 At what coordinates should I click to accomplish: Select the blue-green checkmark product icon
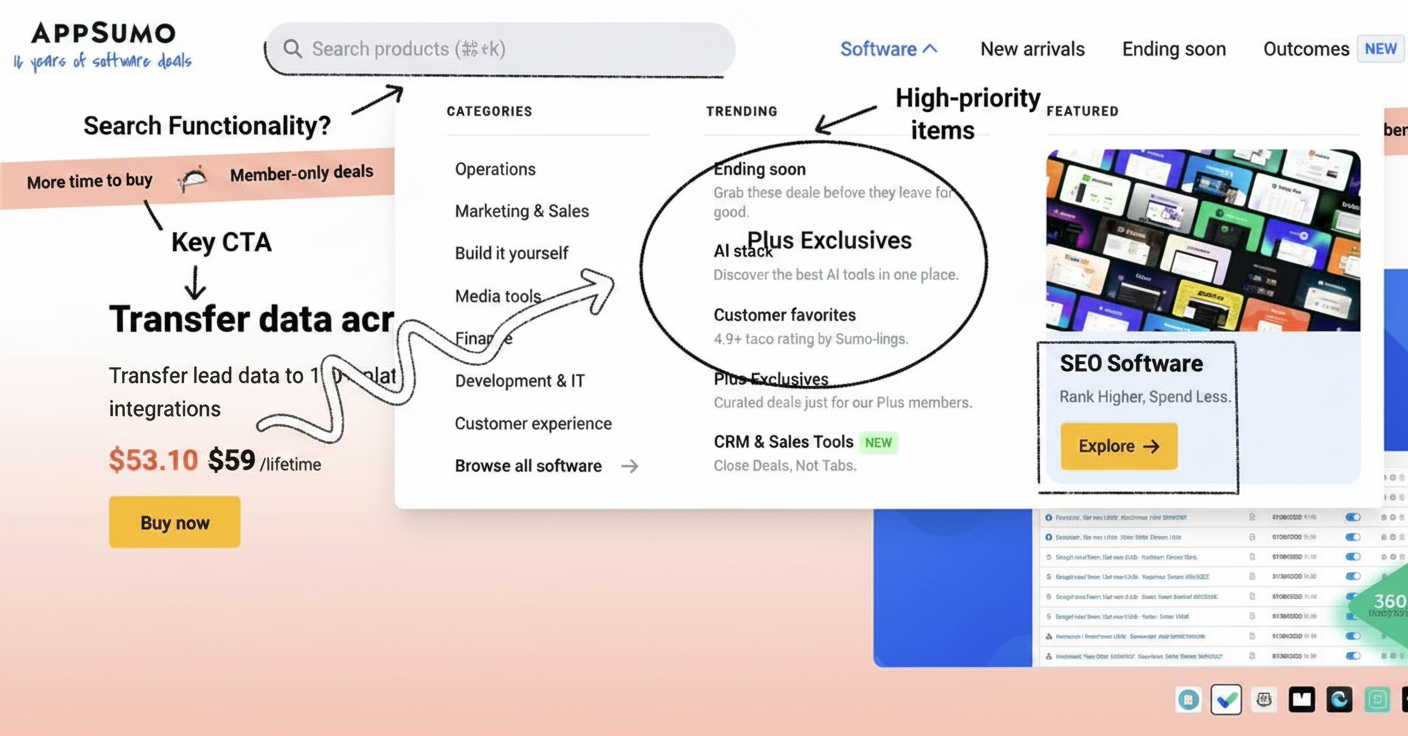1226,700
